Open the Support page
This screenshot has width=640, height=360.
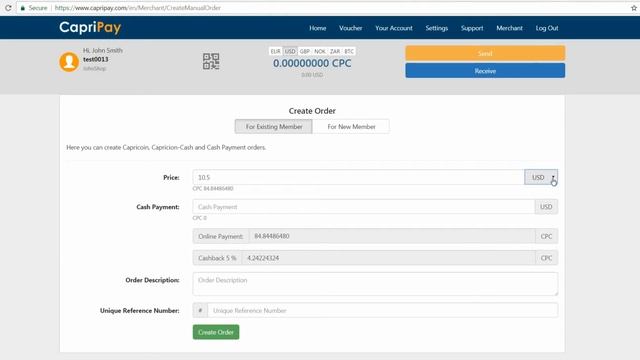point(472,28)
